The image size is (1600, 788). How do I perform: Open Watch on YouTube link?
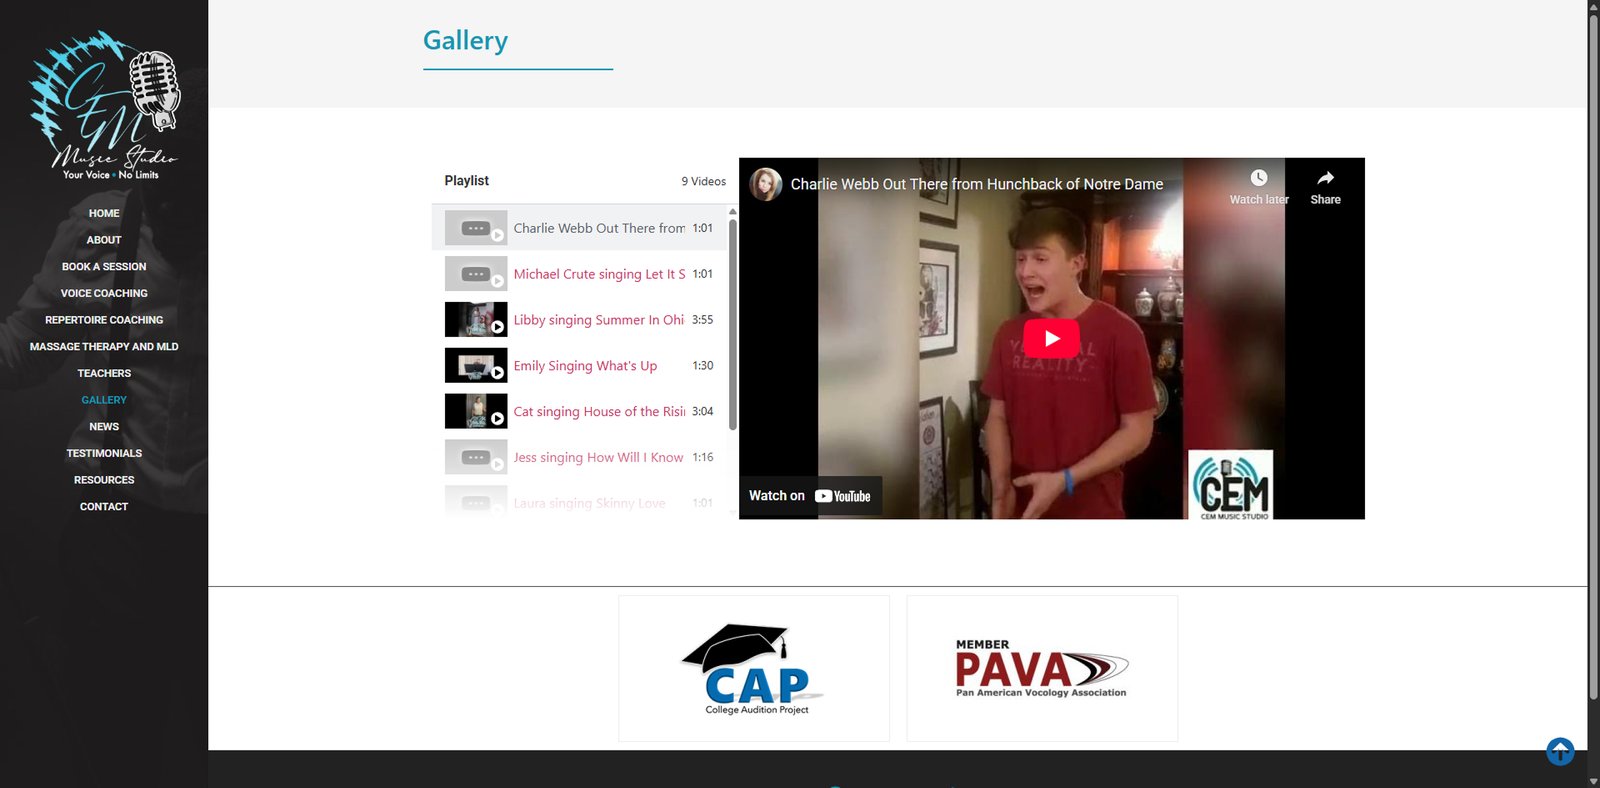[810, 496]
